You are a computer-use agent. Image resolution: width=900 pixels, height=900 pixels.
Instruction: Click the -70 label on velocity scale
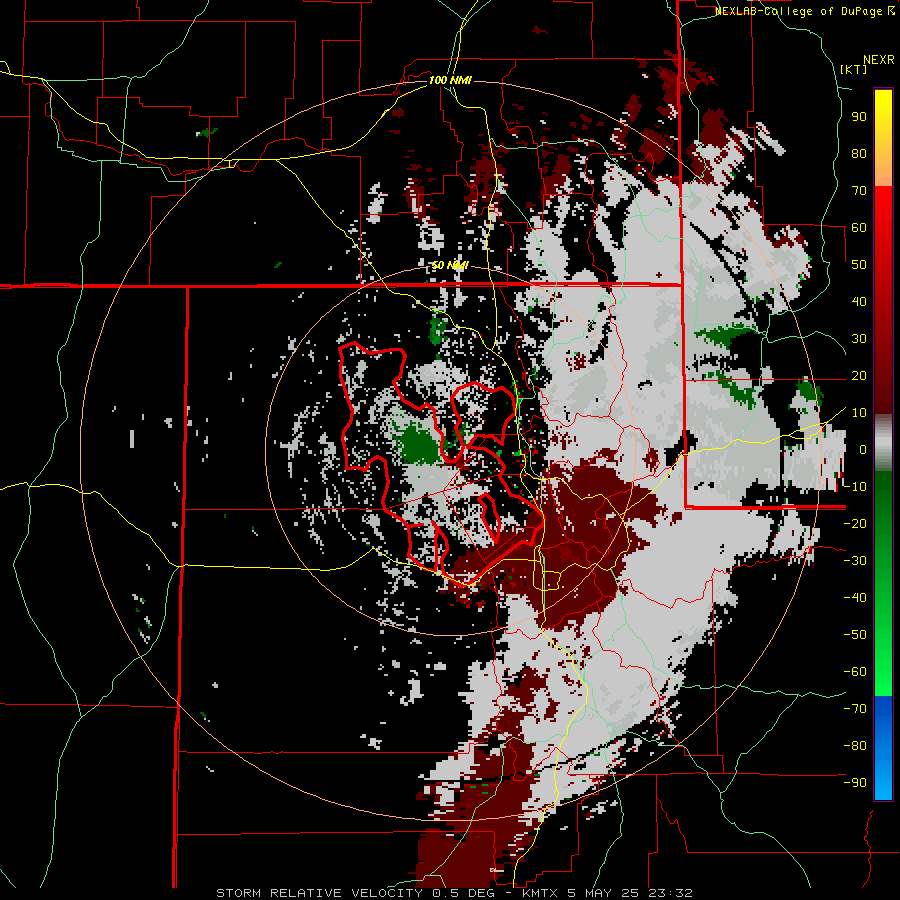(855, 709)
